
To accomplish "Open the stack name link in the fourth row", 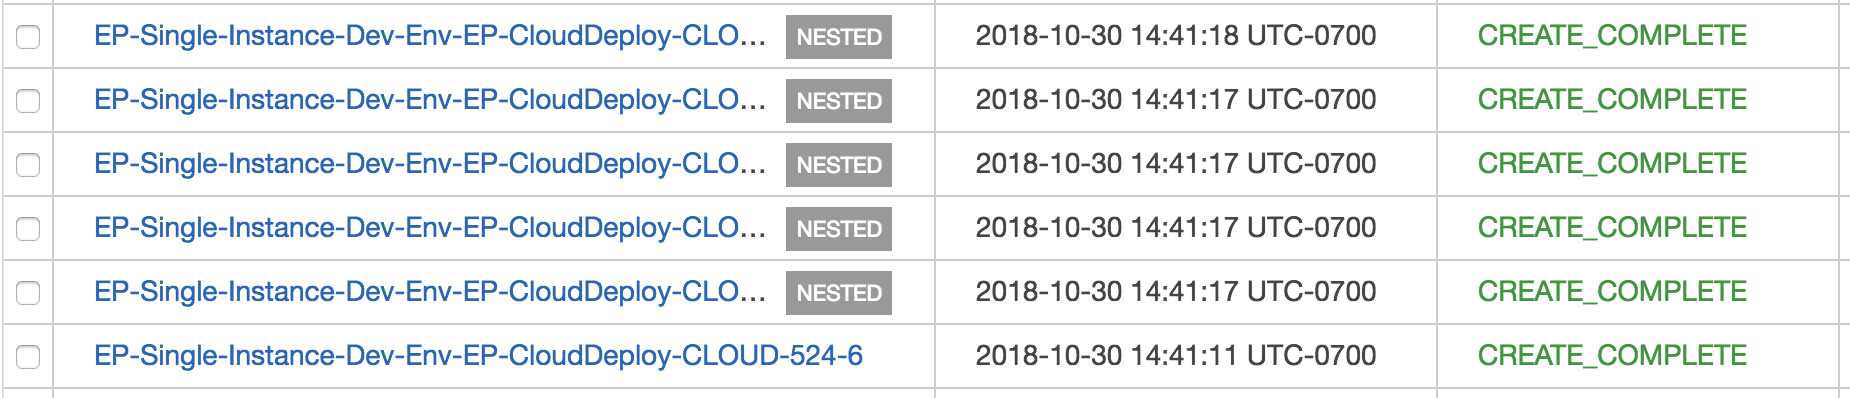I will click(x=430, y=228).
